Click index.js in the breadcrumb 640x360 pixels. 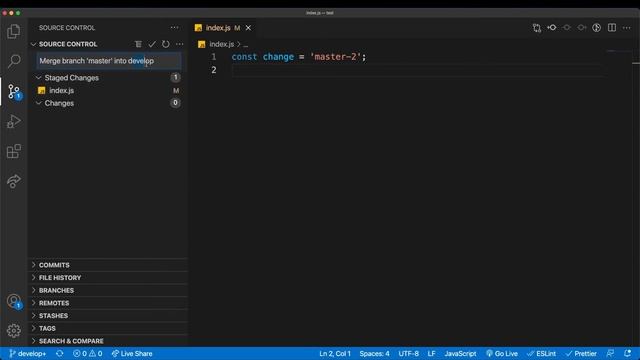(221, 44)
